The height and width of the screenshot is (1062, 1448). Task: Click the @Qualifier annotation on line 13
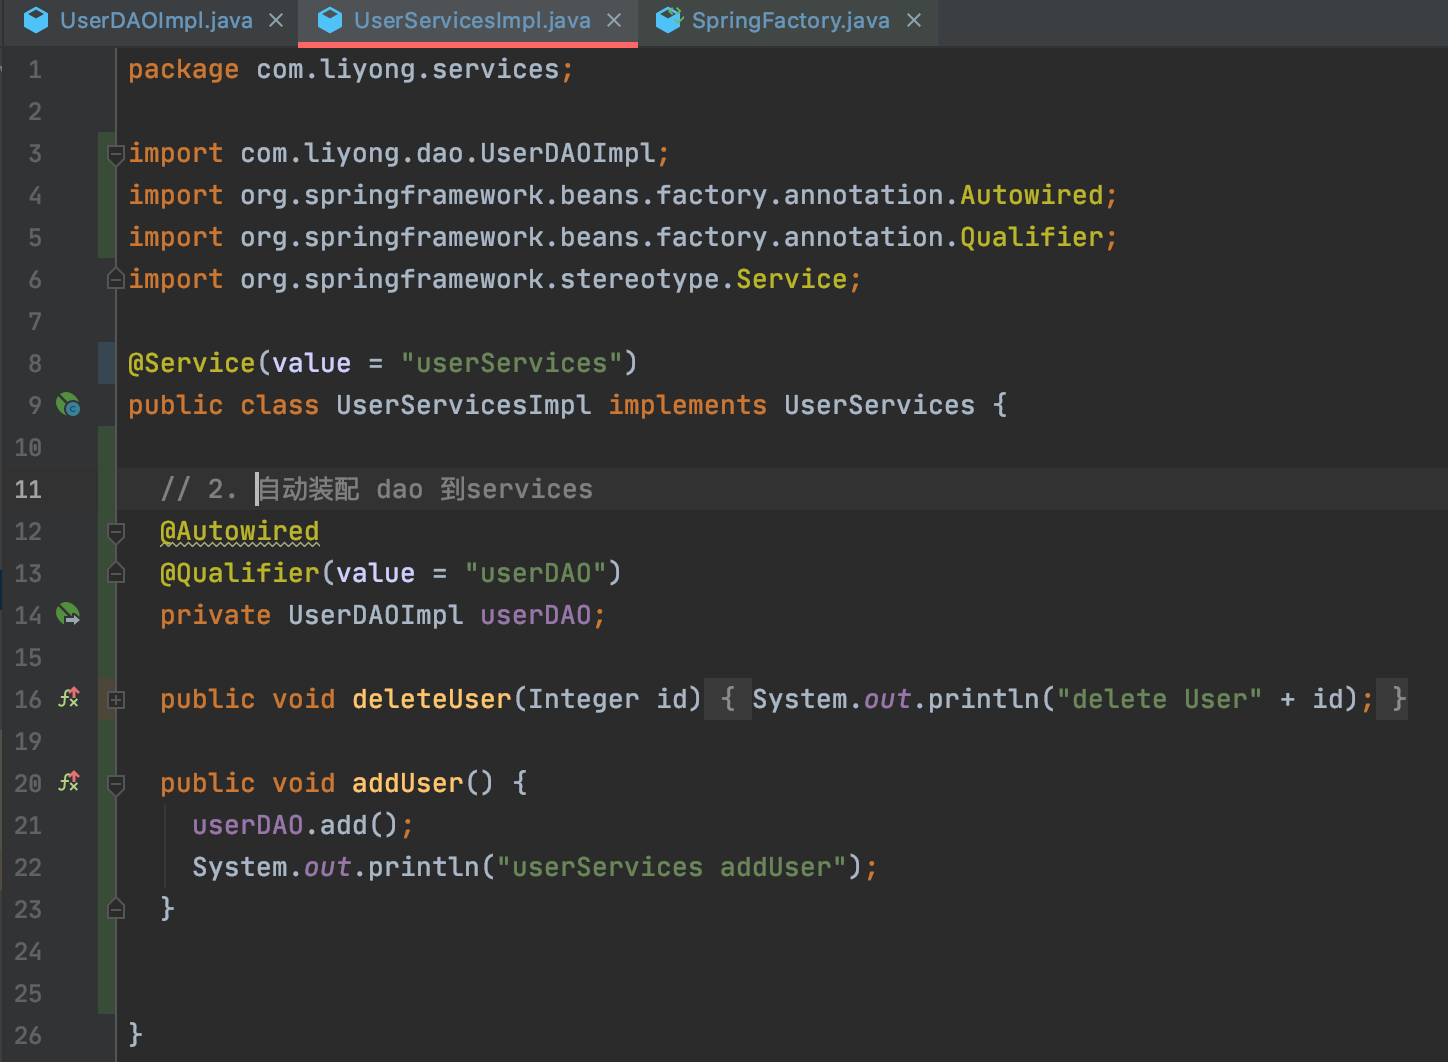(x=240, y=573)
